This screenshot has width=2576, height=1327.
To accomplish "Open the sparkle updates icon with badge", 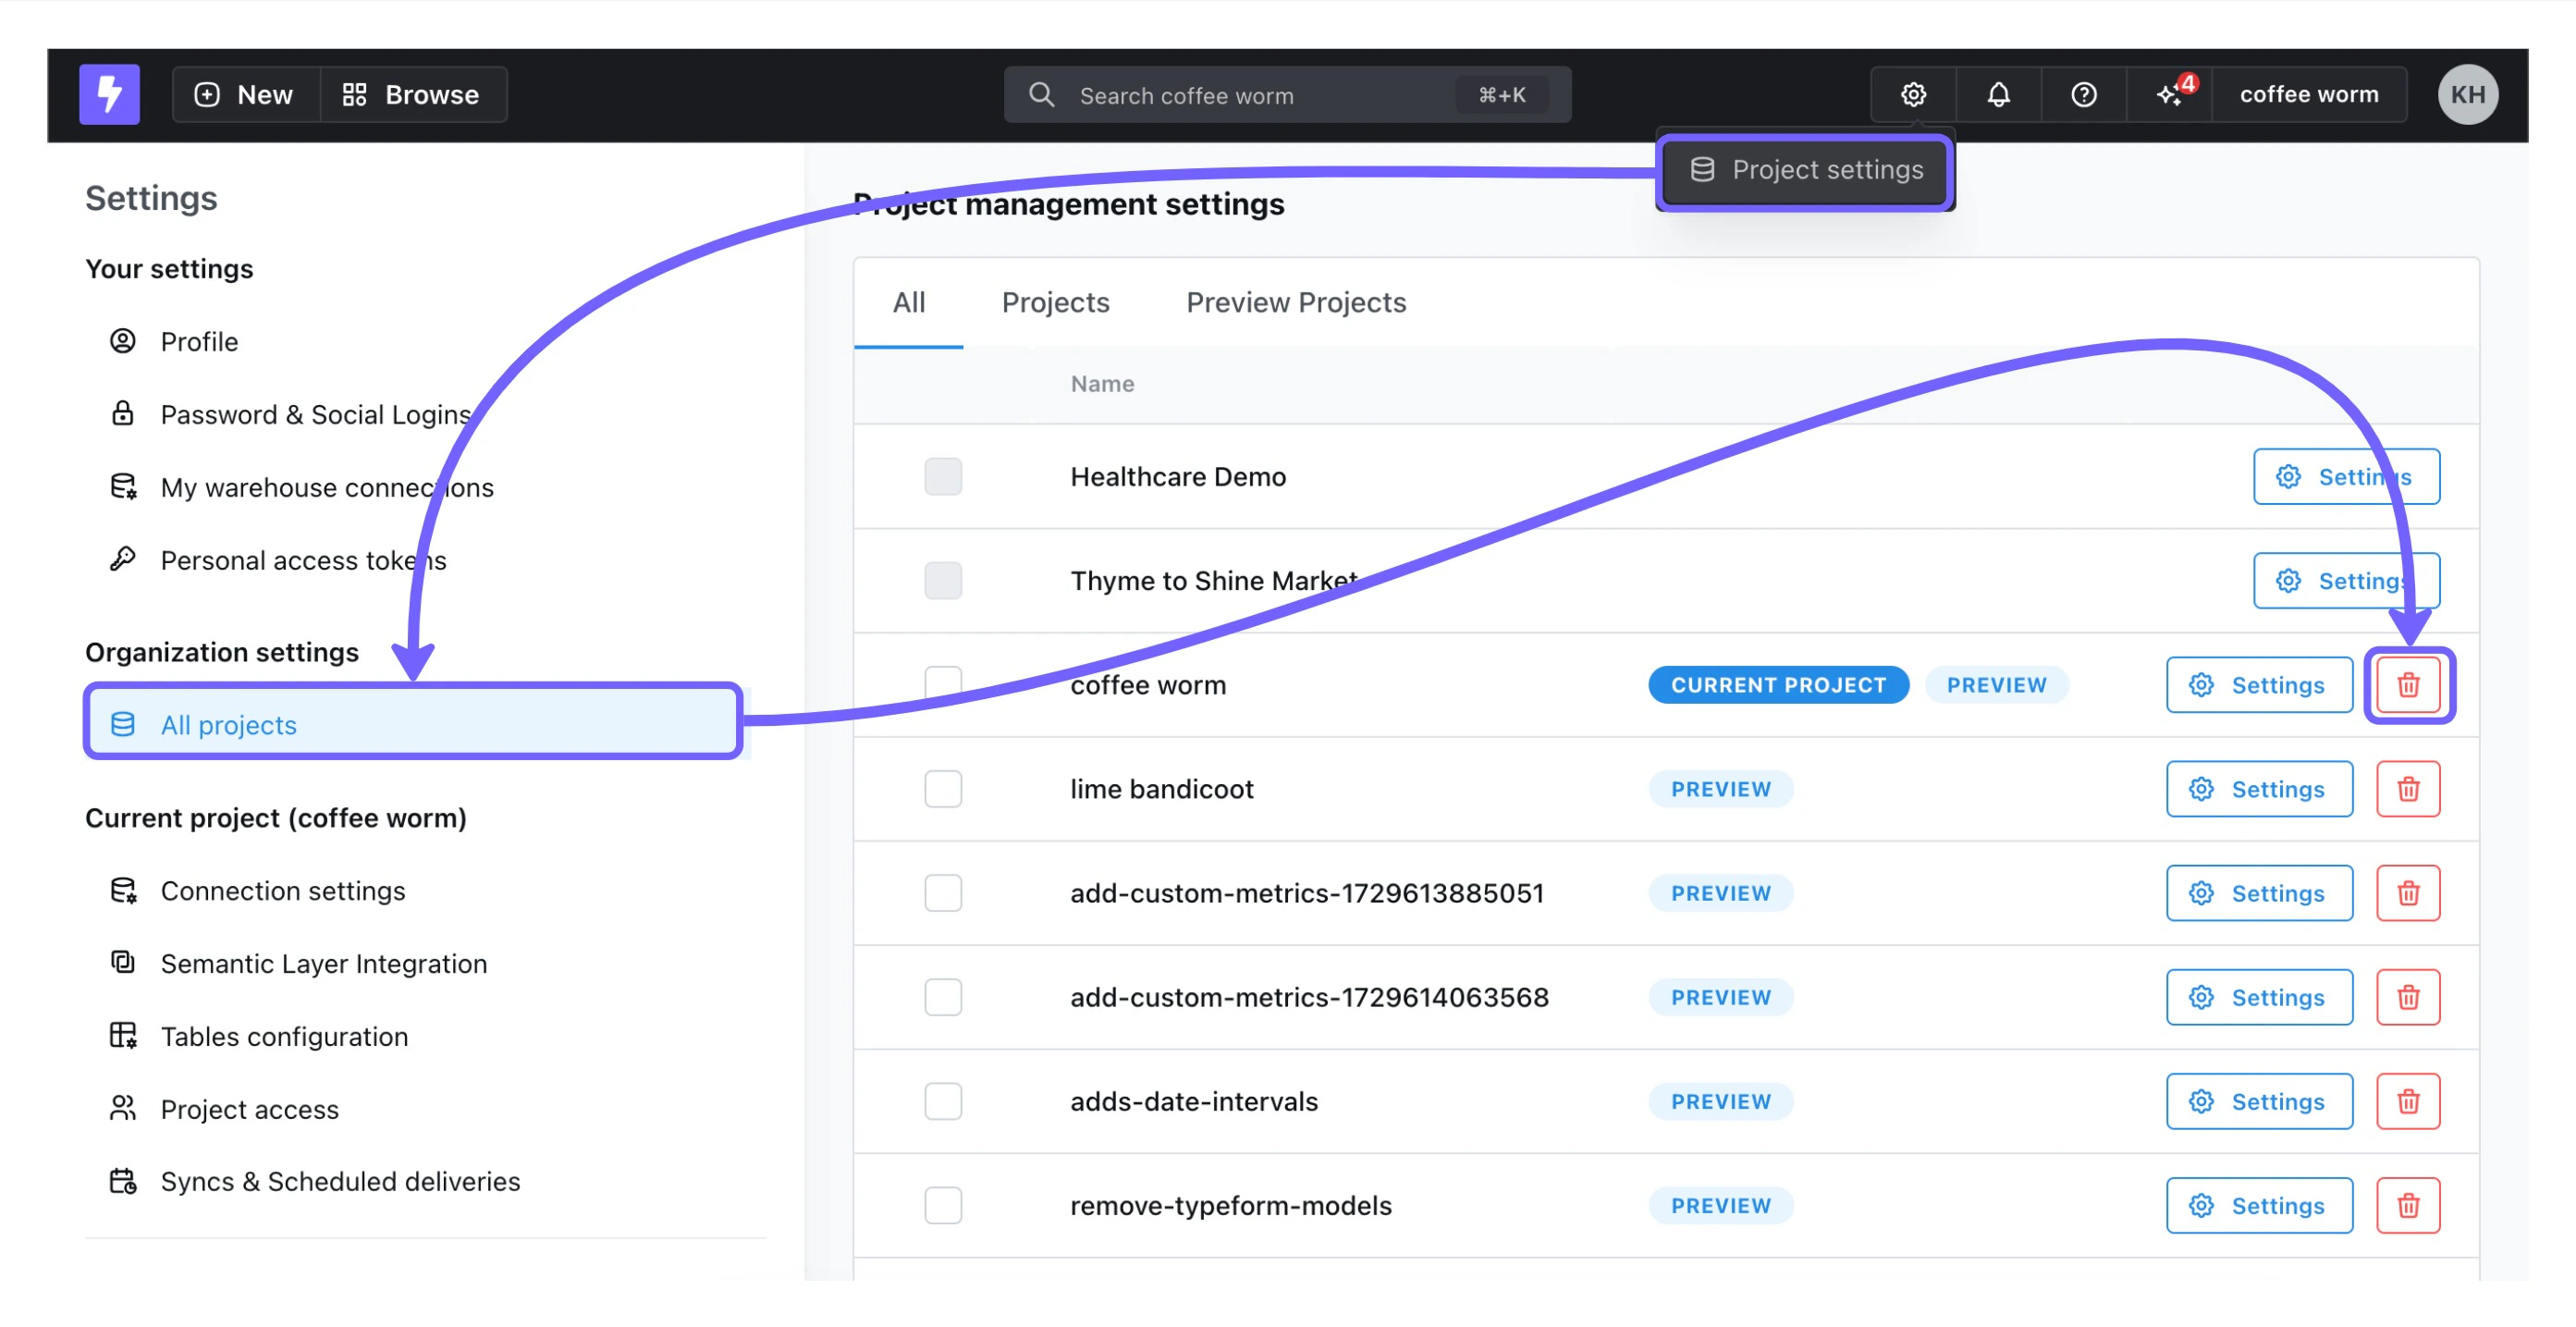I will click(2169, 94).
